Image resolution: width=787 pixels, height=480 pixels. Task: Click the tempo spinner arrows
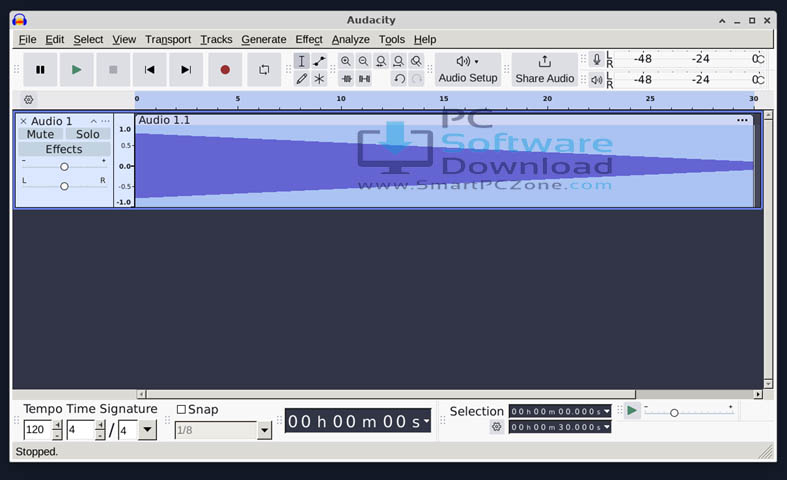click(x=57, y=430)
